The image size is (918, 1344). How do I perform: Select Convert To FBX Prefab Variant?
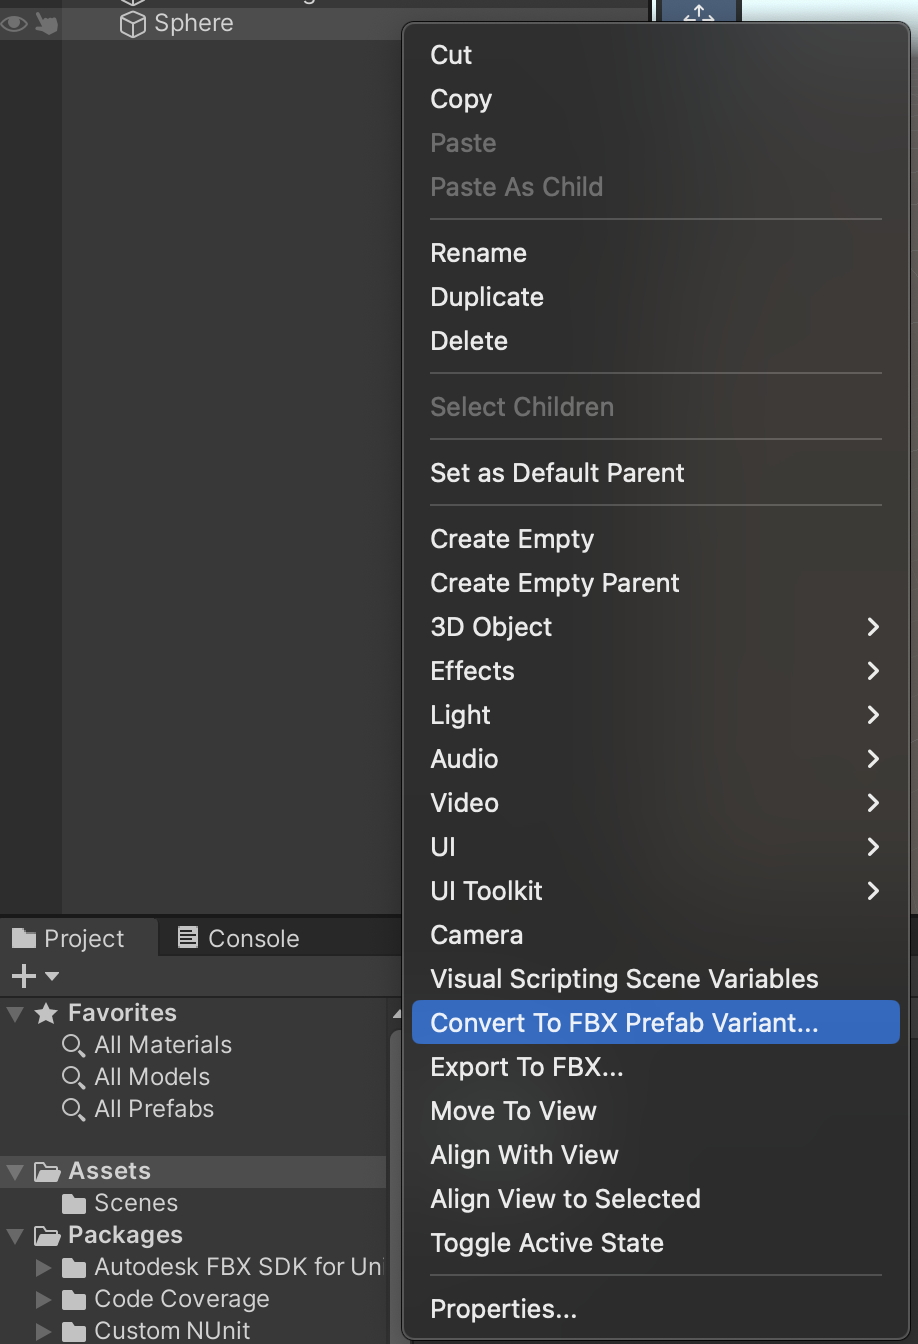coord(622,1022)
